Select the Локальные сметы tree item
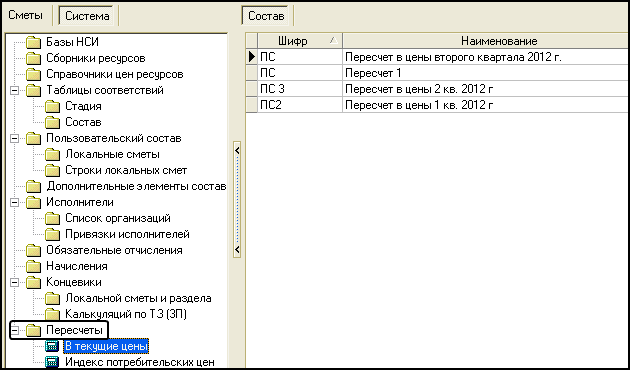 point(112,155)
